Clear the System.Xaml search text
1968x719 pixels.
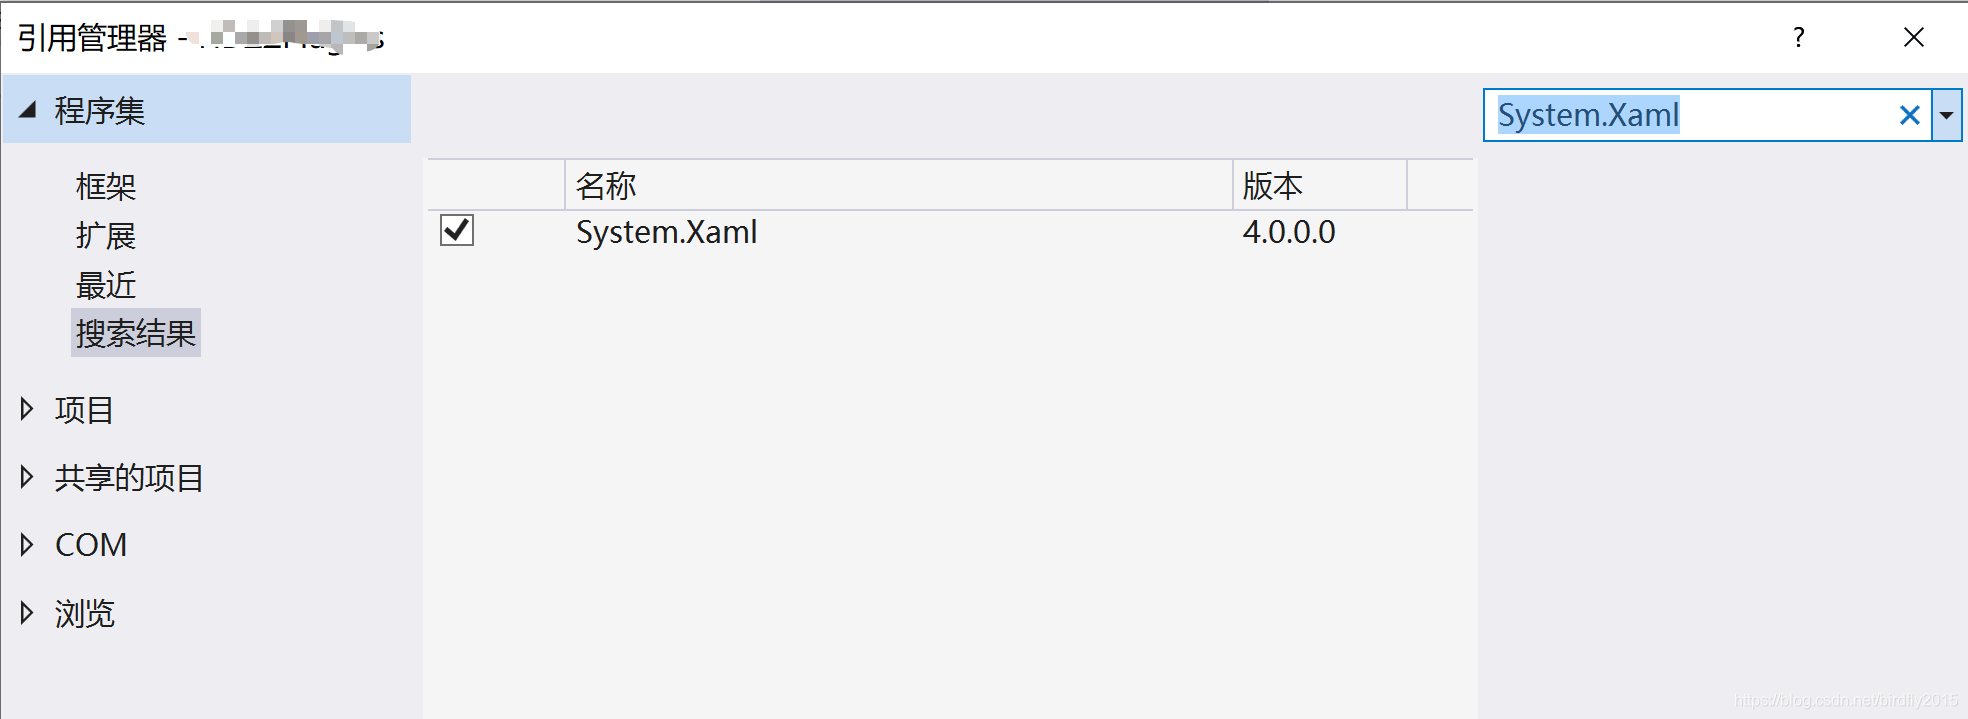1908,114
